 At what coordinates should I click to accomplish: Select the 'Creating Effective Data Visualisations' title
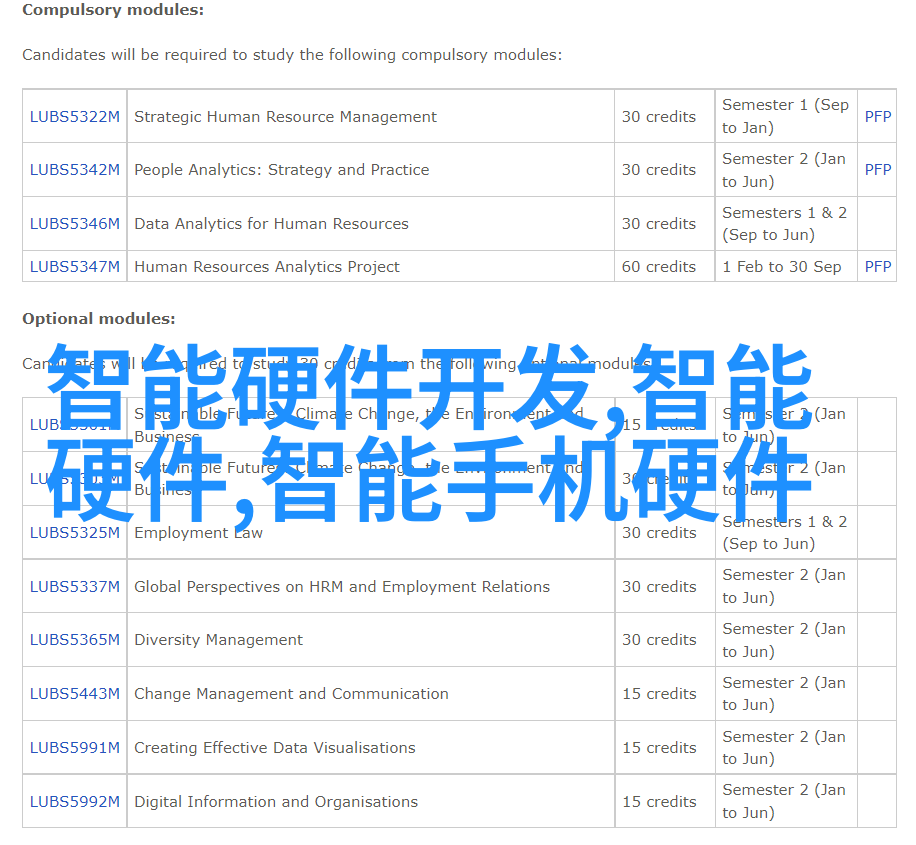(275, 747)
